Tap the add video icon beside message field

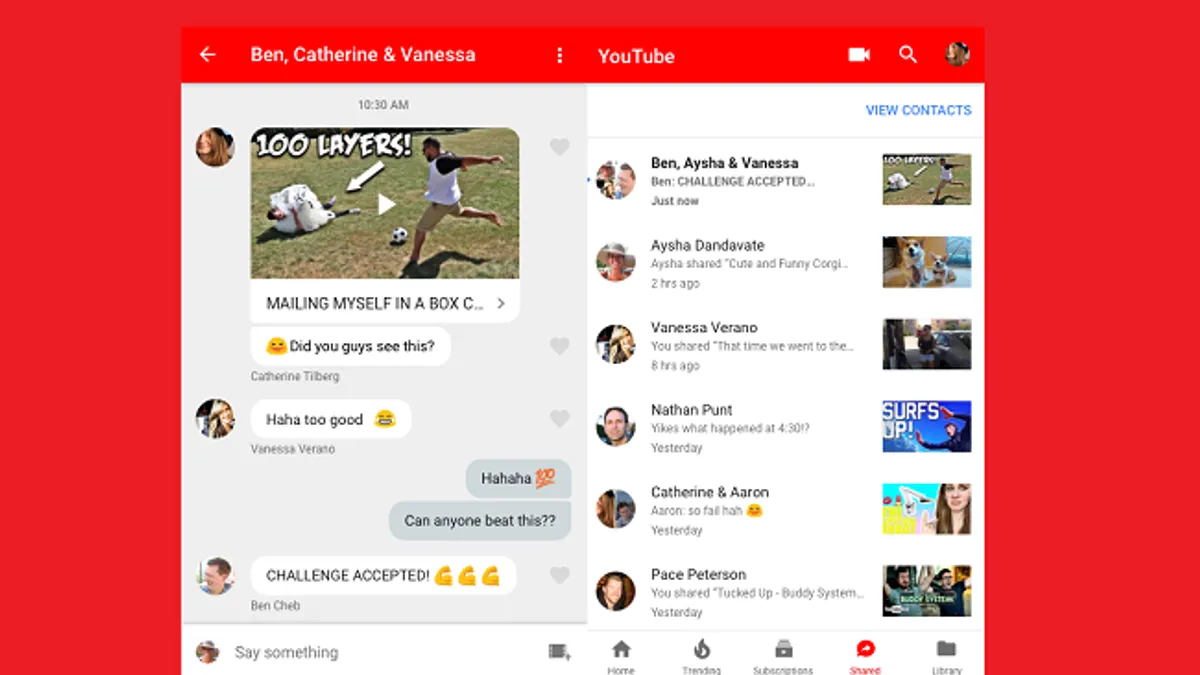pyautogui.click(x=560, y=652)
